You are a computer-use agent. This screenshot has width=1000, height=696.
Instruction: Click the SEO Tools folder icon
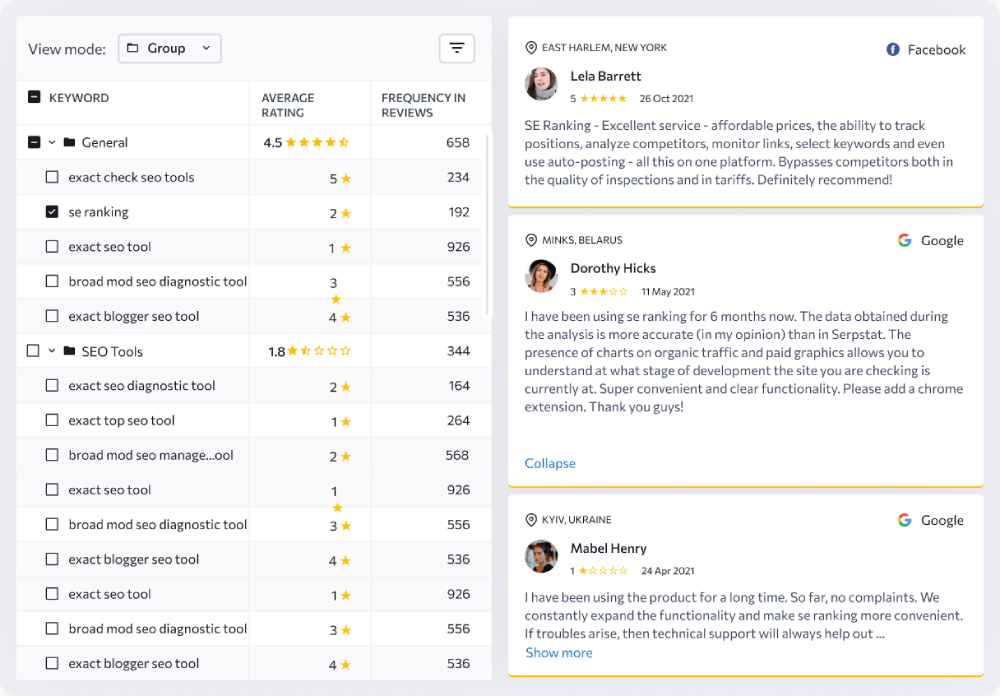[70, 351]
